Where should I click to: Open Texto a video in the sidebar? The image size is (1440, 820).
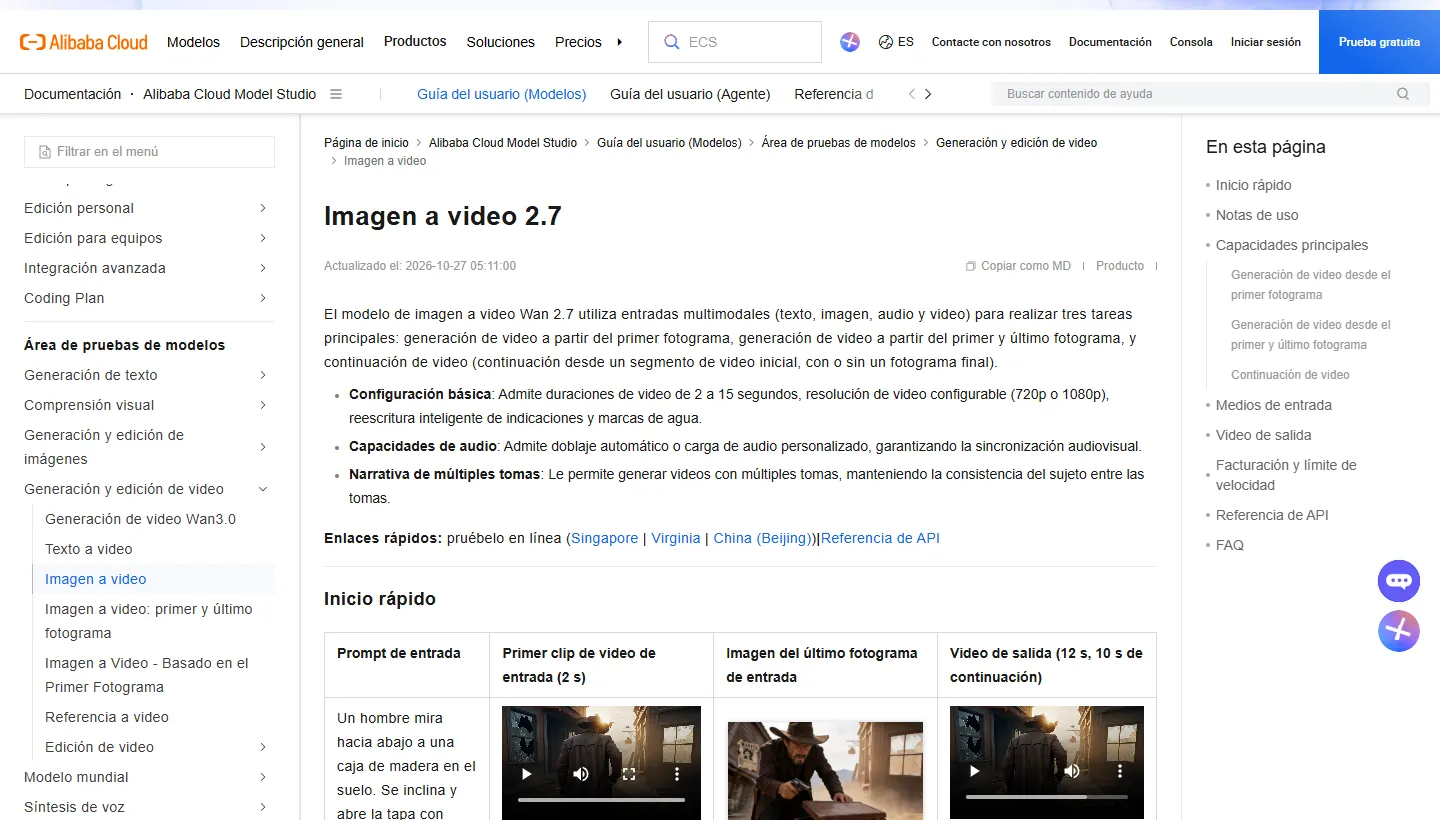coord(89,549)
